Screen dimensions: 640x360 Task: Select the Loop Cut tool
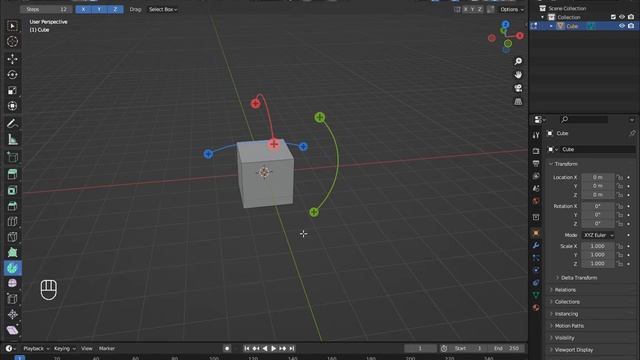tap(12, 221)
